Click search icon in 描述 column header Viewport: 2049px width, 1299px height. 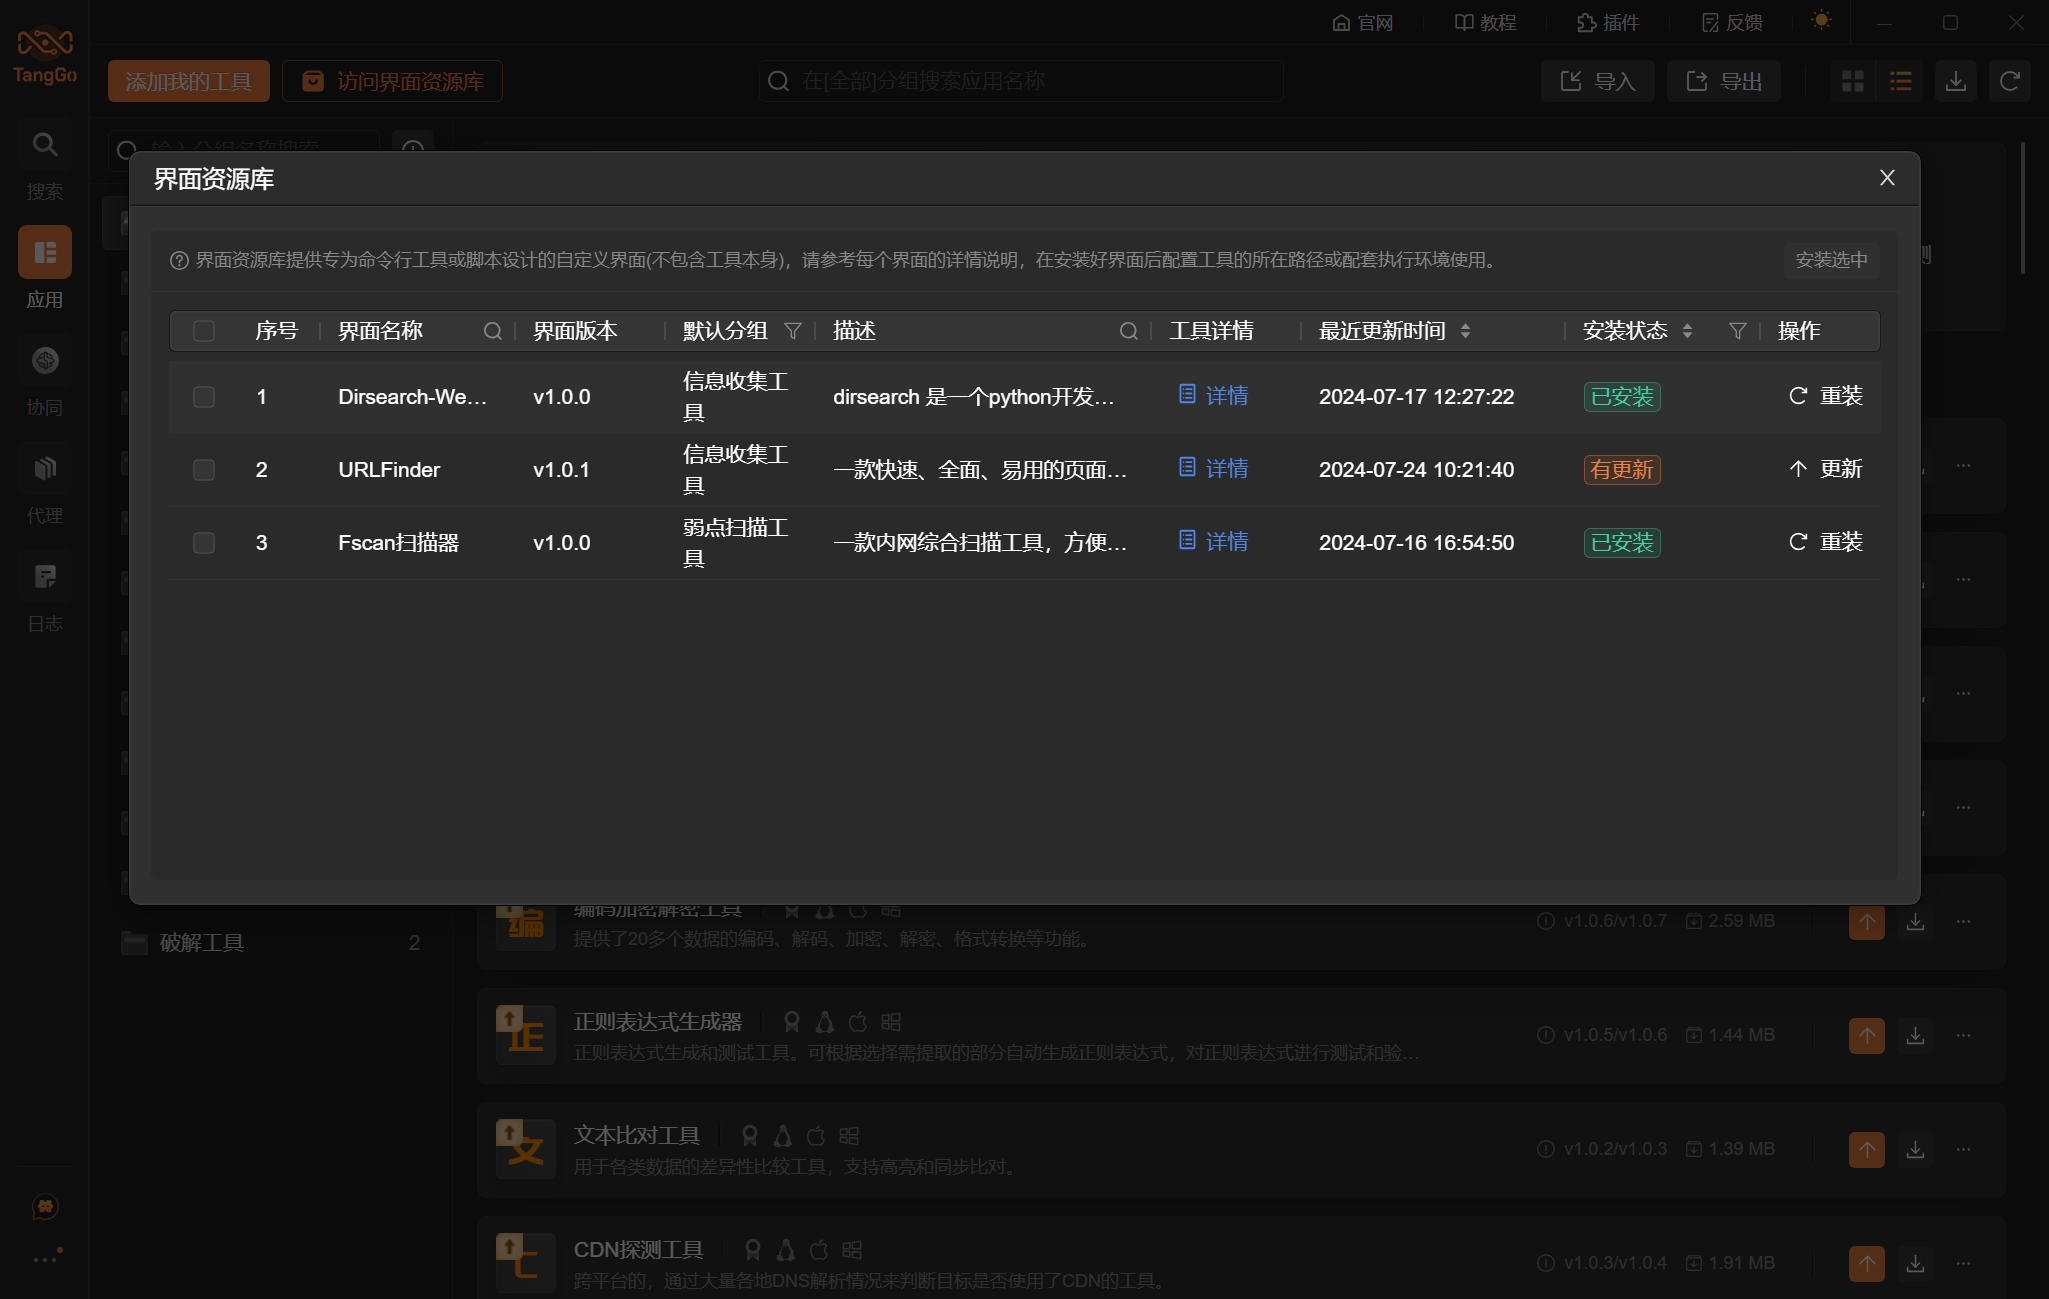coord(1128,331)
